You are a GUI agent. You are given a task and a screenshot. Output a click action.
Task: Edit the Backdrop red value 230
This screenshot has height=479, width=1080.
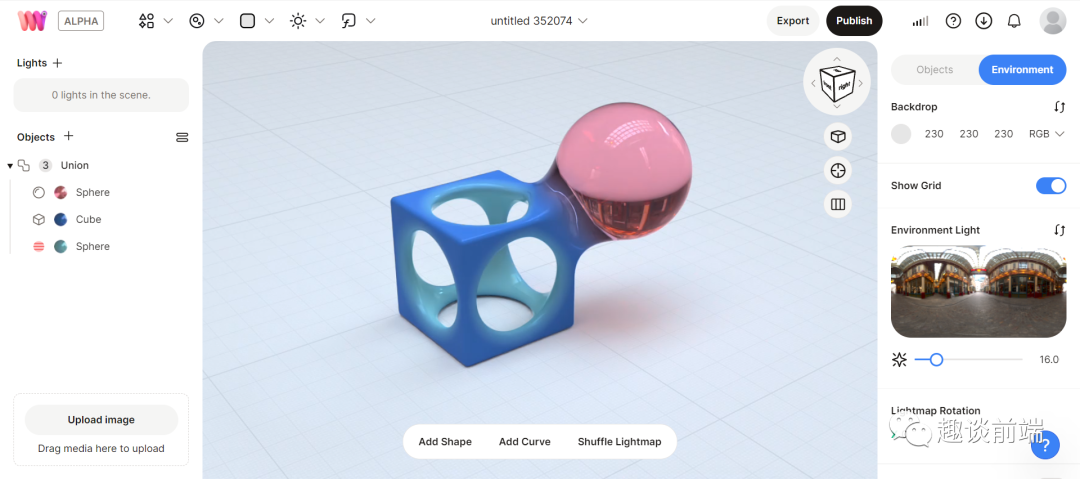coord(934,134)
